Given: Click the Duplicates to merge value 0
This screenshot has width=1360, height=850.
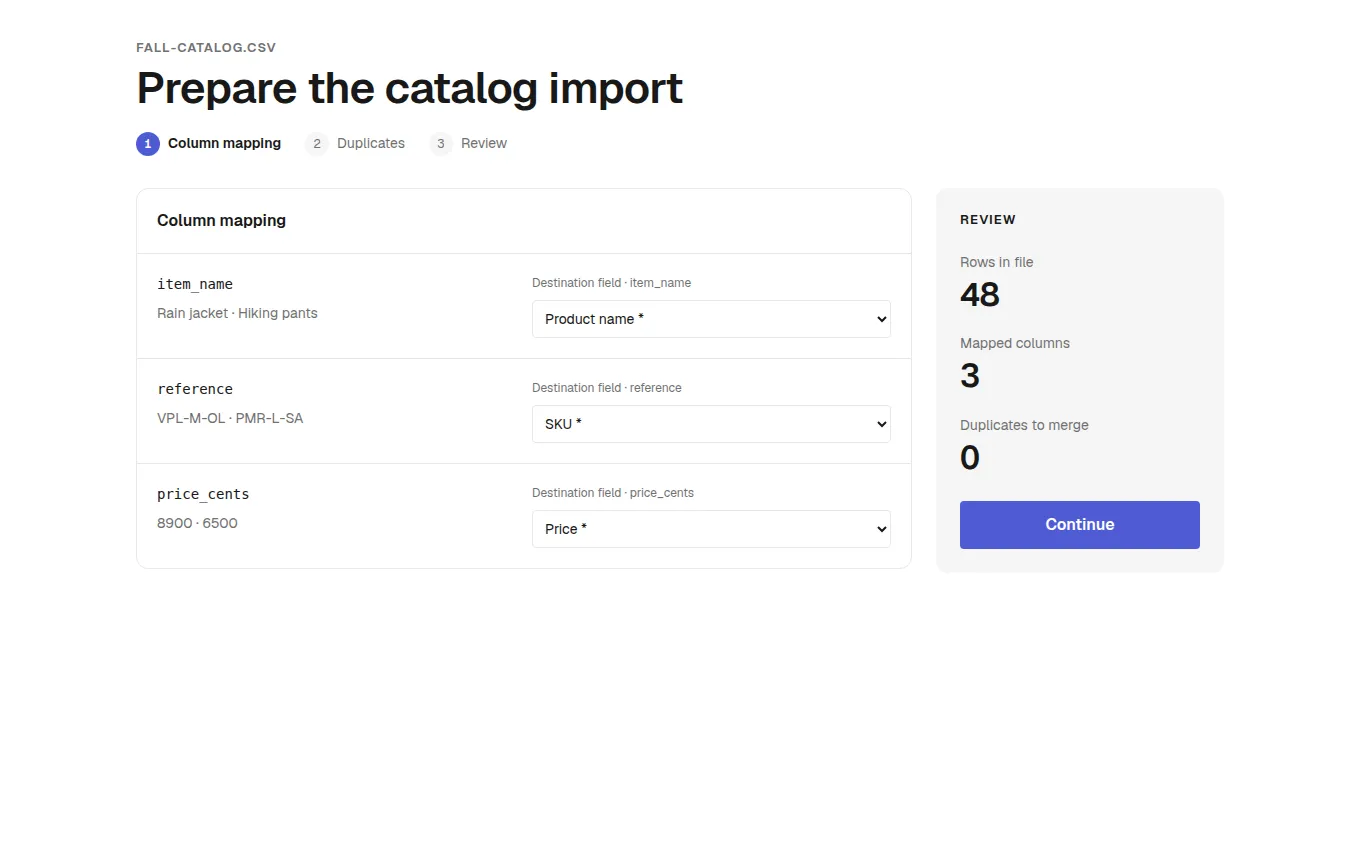Looking at the screenshot, I should point(970,458).
